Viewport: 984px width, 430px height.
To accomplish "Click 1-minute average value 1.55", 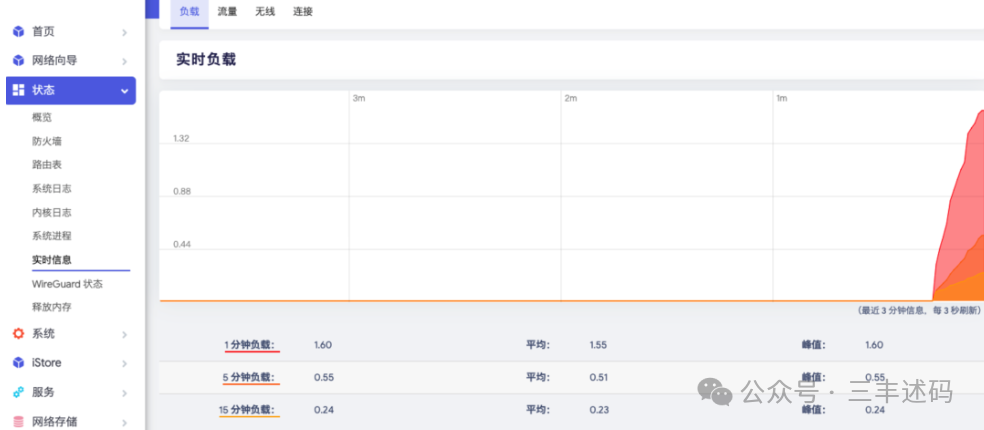I will pos(599,345).
